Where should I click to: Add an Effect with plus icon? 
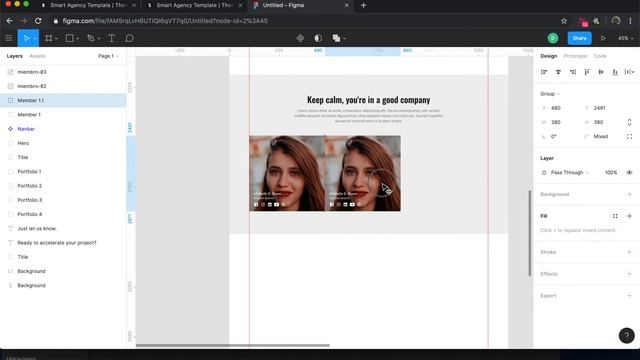coord(629,274)
